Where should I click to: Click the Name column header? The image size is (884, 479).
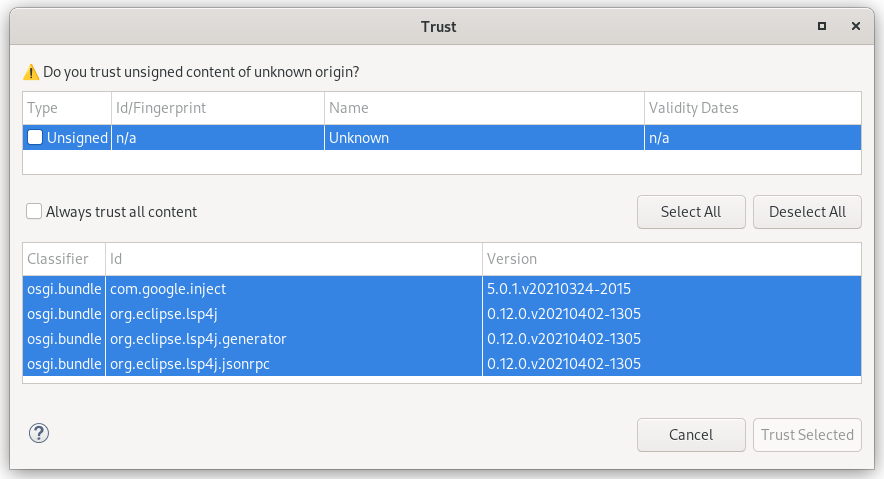pos(485,108)
